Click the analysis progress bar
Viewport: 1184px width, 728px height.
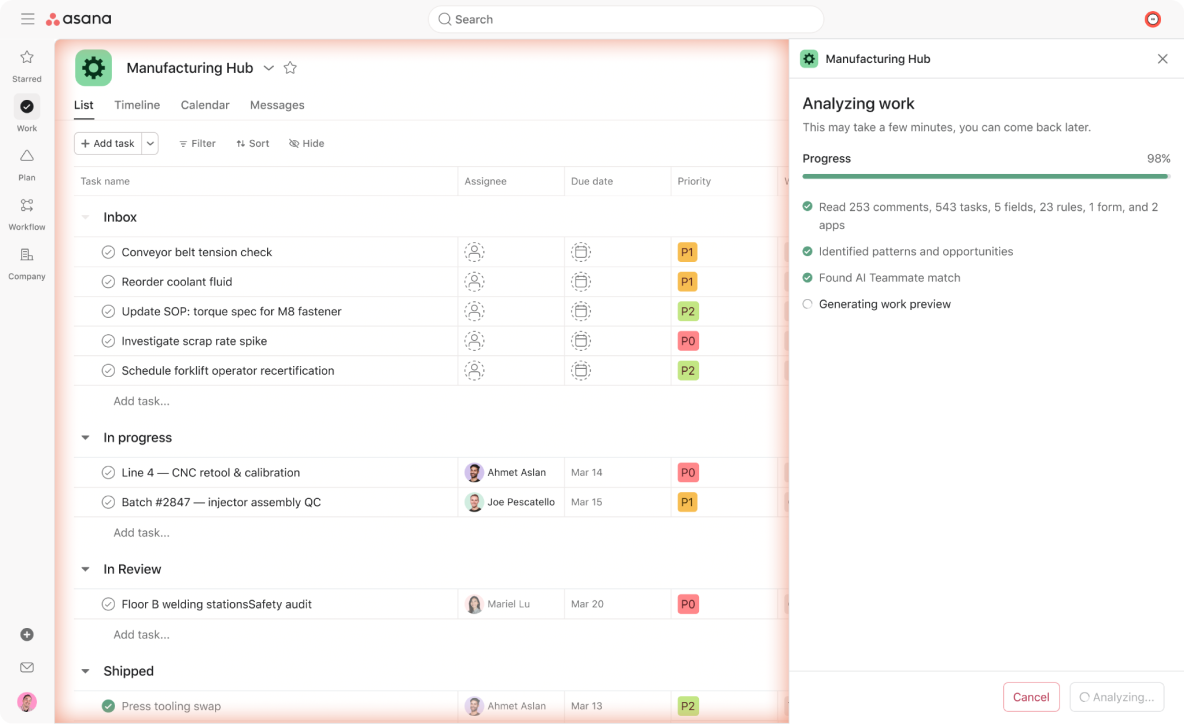(986, 177)
